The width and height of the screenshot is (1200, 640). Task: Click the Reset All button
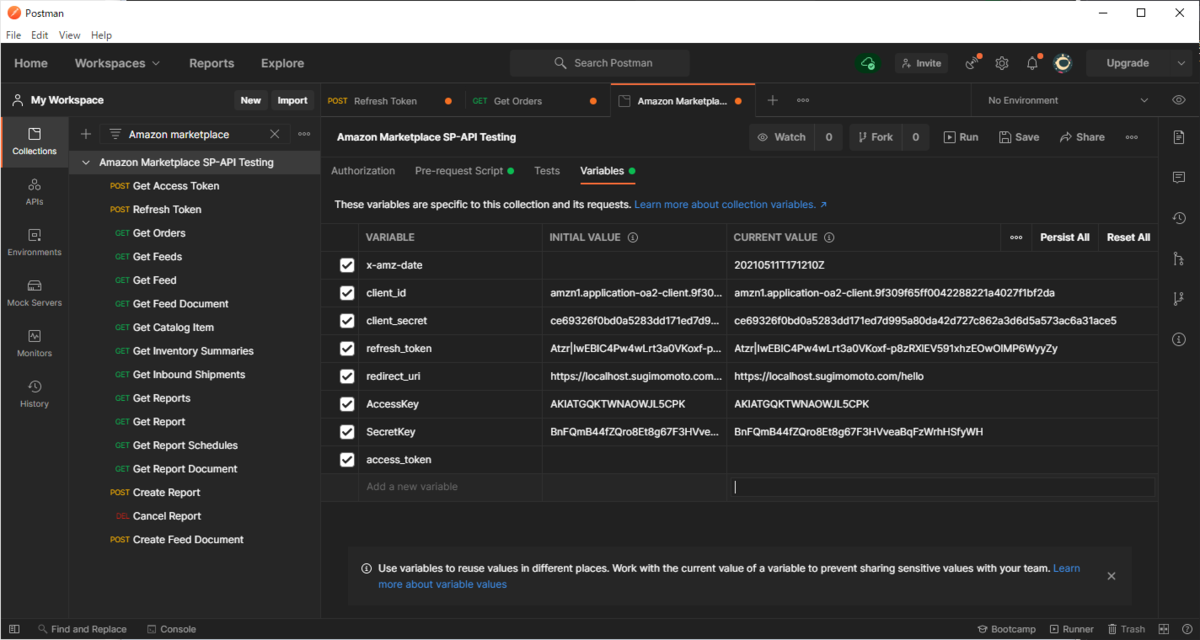click(1128, 237)
